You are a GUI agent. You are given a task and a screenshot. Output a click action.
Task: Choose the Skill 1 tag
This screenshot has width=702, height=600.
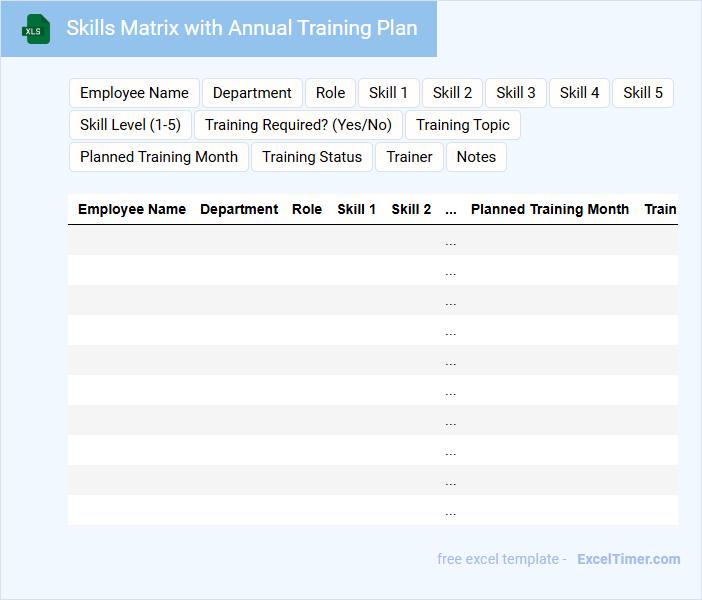click(388, 93)
